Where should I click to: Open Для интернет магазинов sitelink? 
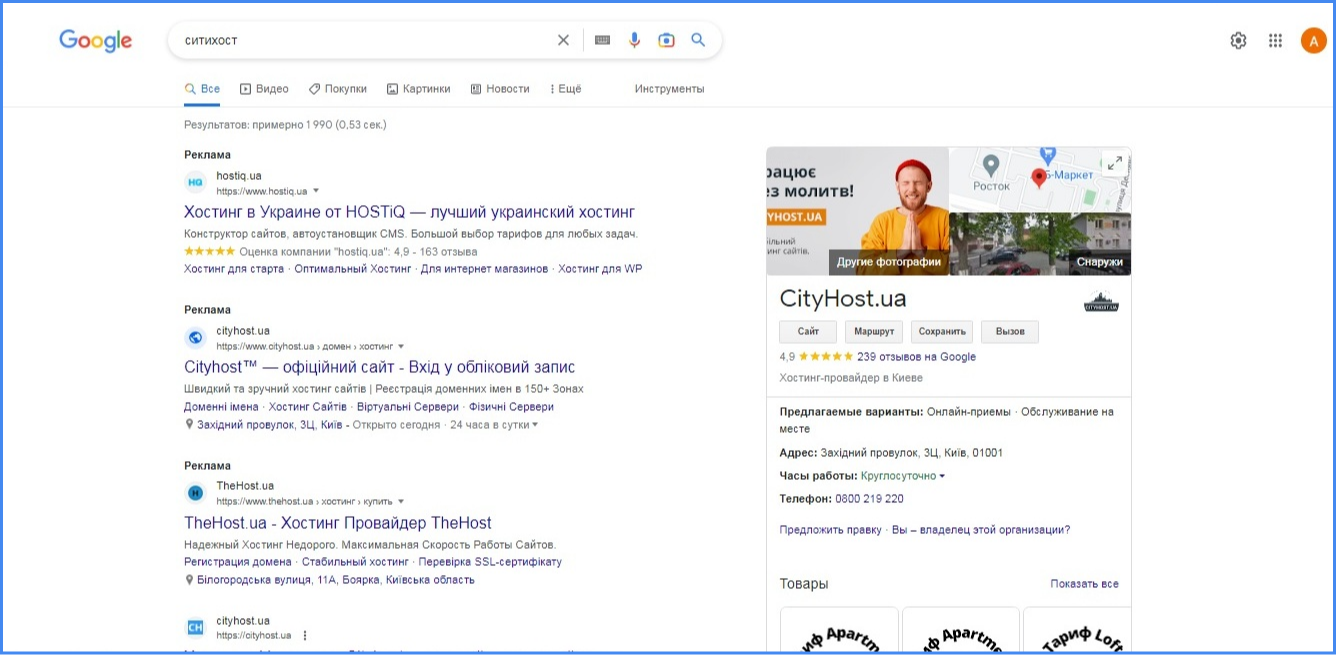pyautogui.click(x=484, y=269)
